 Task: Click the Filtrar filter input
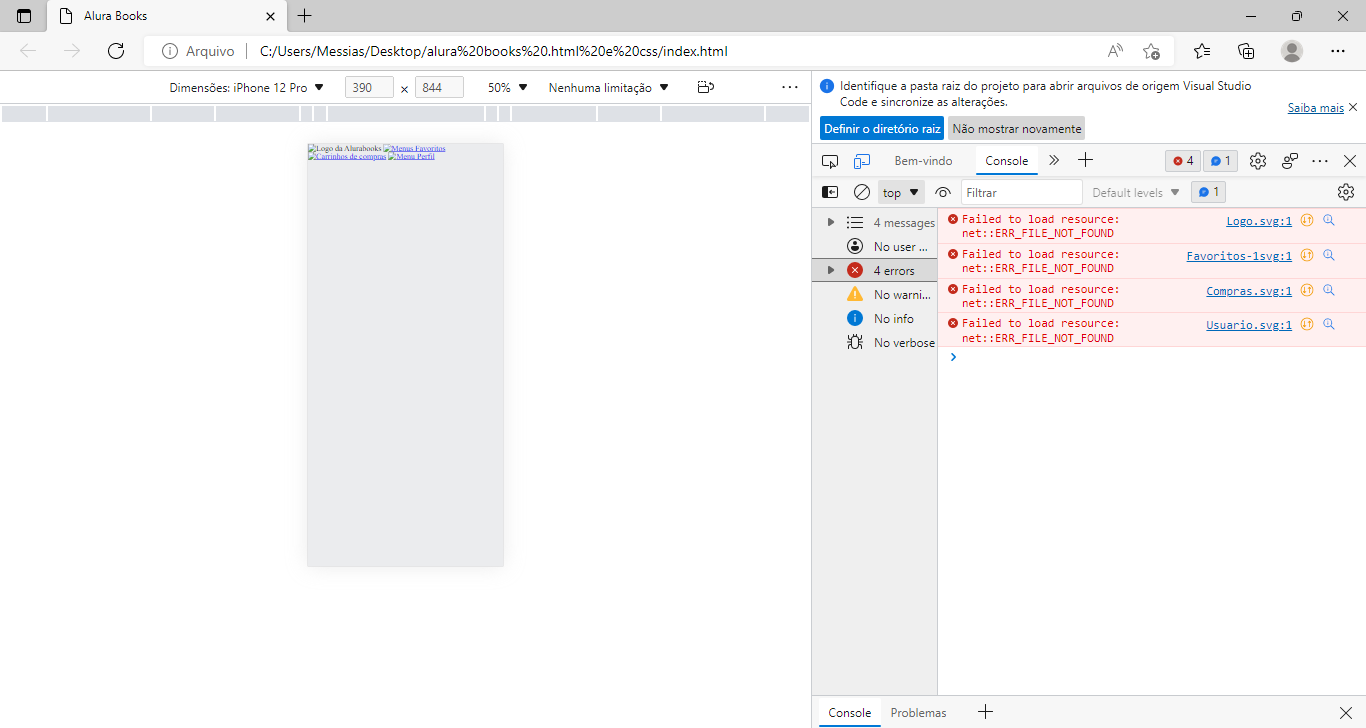(1021, 192)
